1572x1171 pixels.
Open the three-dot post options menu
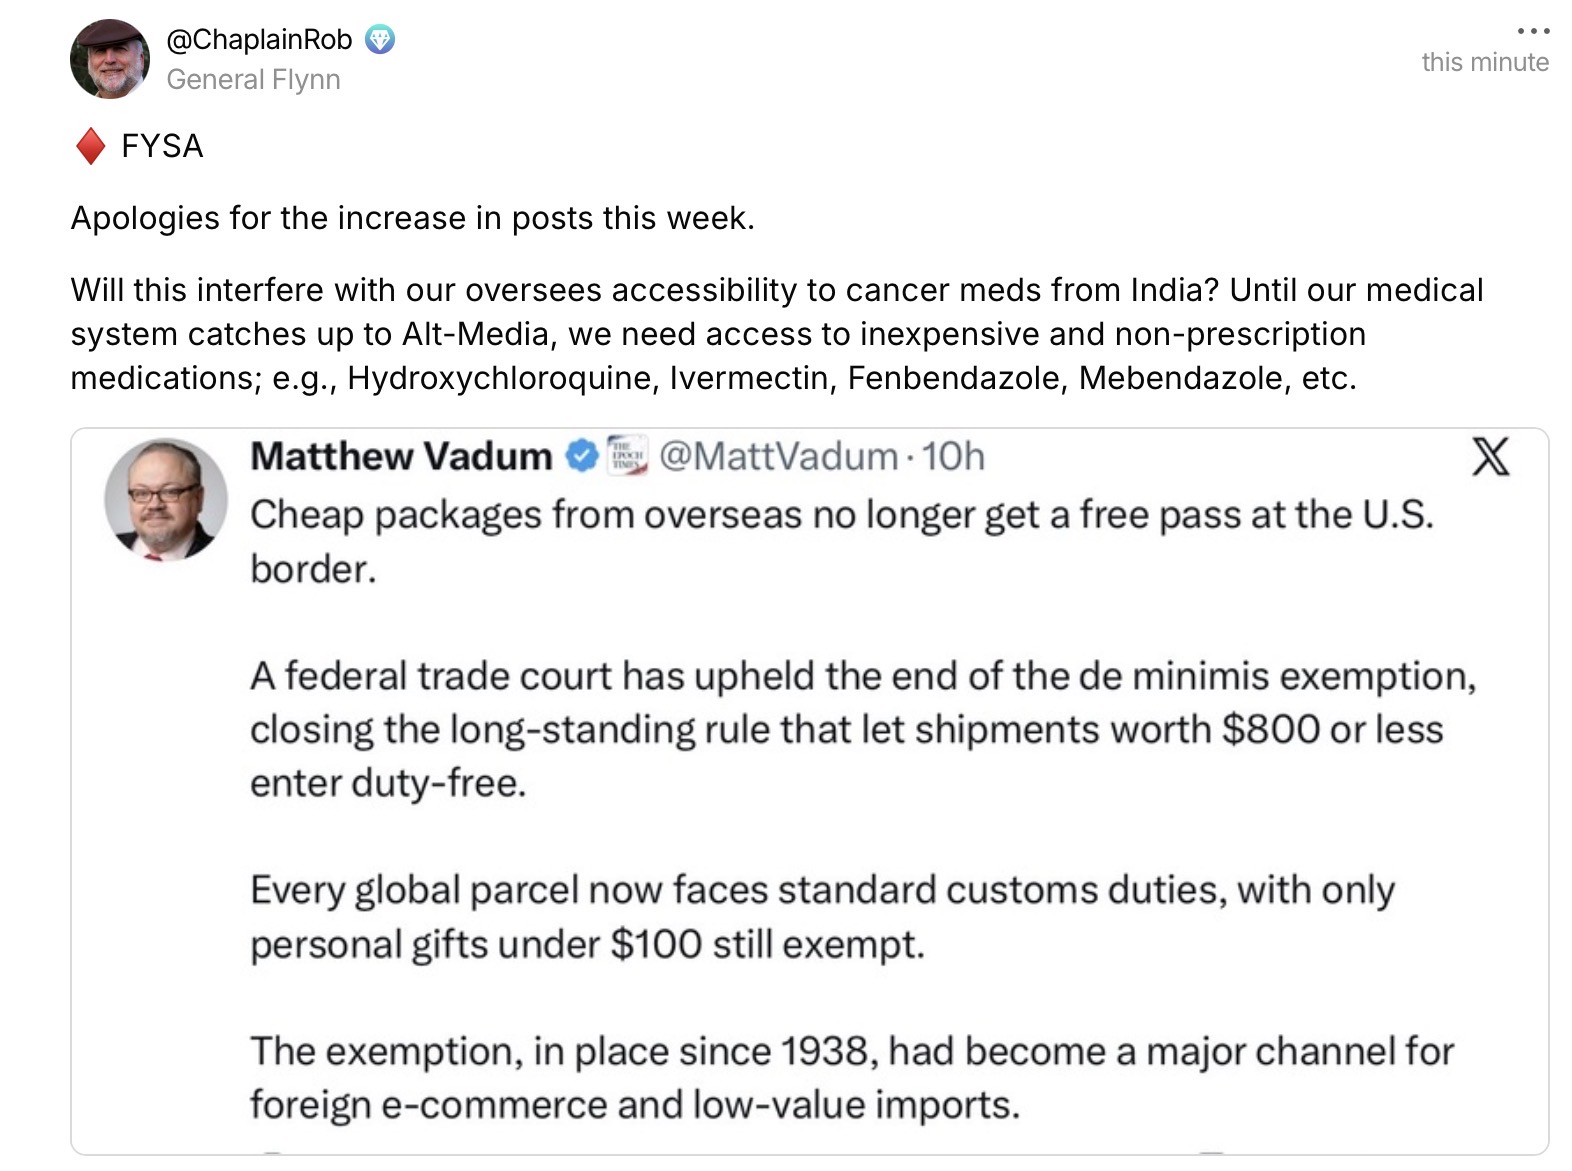tap(1533, 31)
